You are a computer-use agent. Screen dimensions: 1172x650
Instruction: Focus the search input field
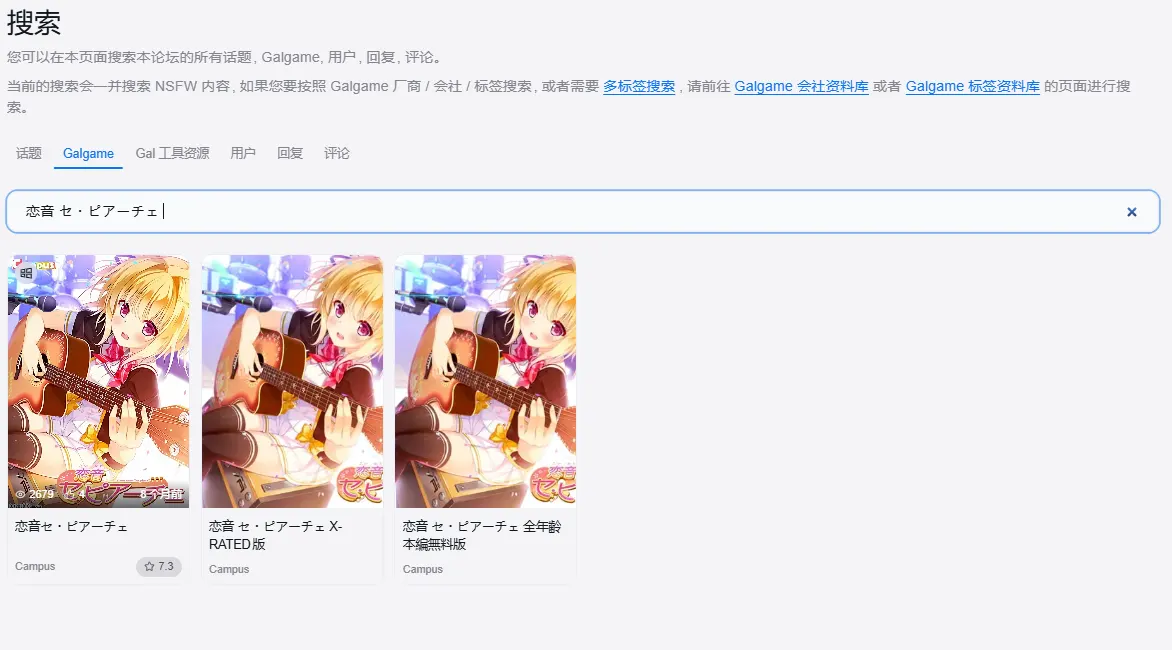click(x=583, y=211)
